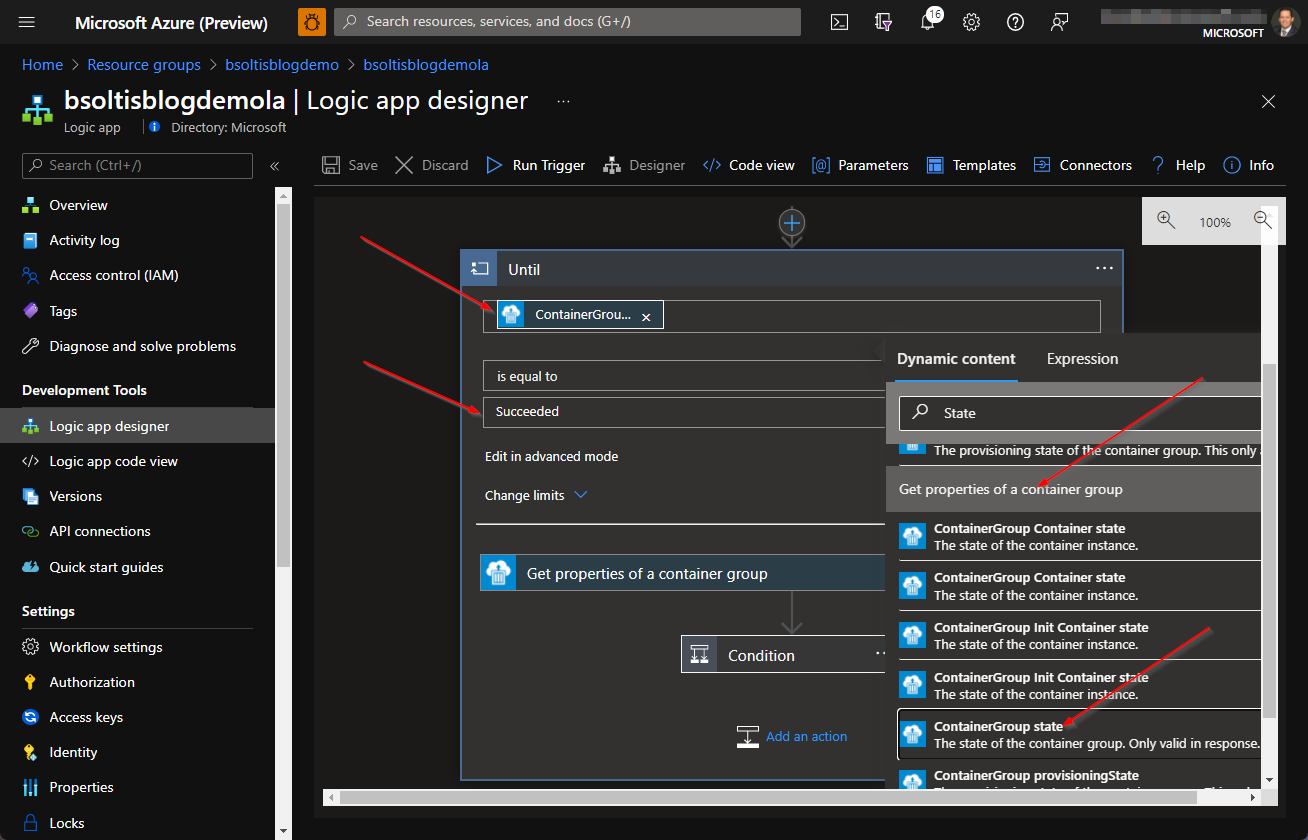Select the Dynamic content tab
Image resolution: width=1308 pixels, height=840 pixels.
956,359
